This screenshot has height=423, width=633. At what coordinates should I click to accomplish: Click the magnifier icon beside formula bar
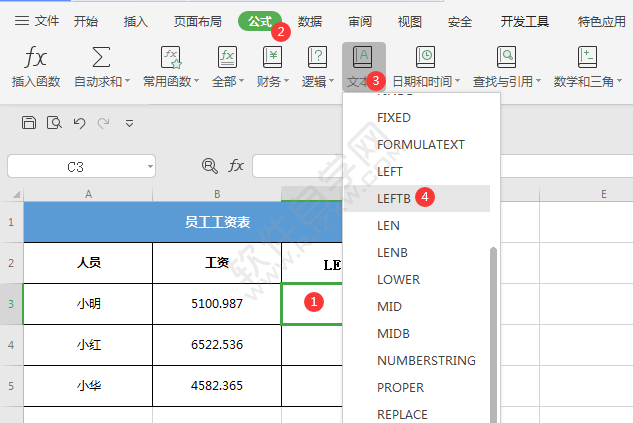[x=210, y=166]
